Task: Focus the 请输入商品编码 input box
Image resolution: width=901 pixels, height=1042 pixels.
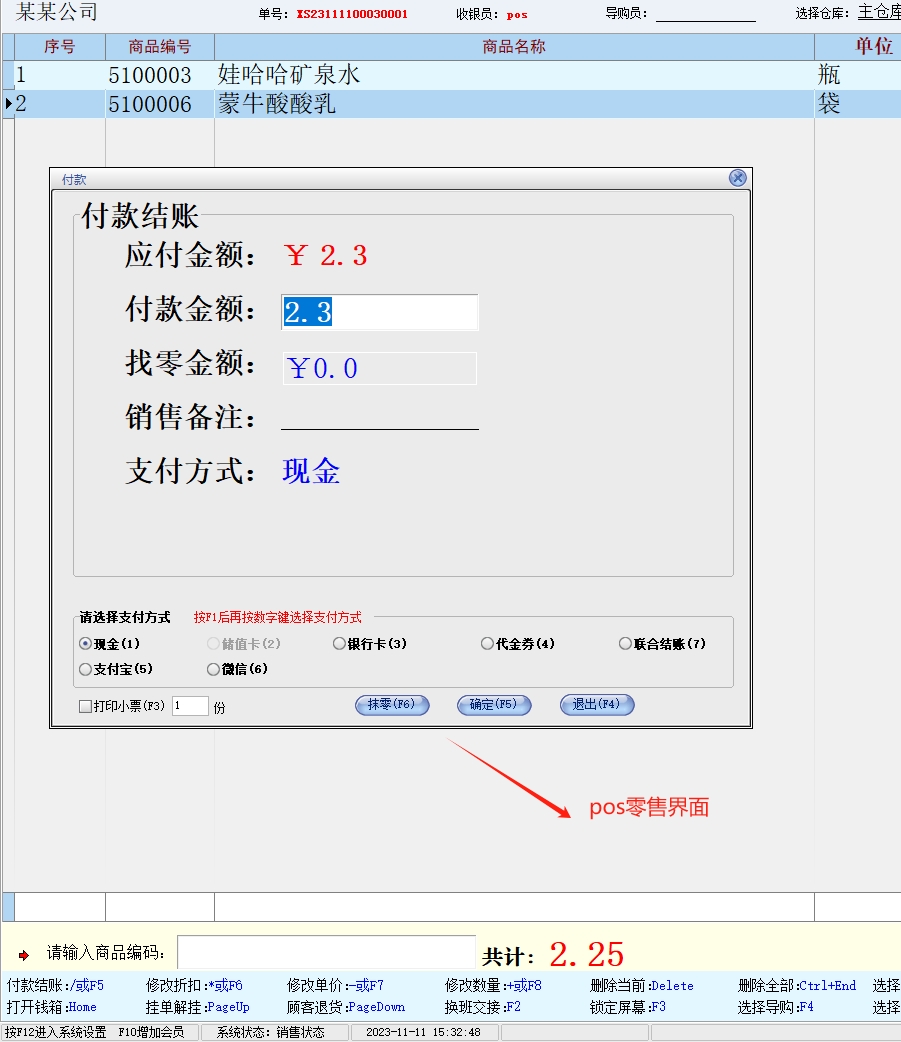Action: [326, 953]
